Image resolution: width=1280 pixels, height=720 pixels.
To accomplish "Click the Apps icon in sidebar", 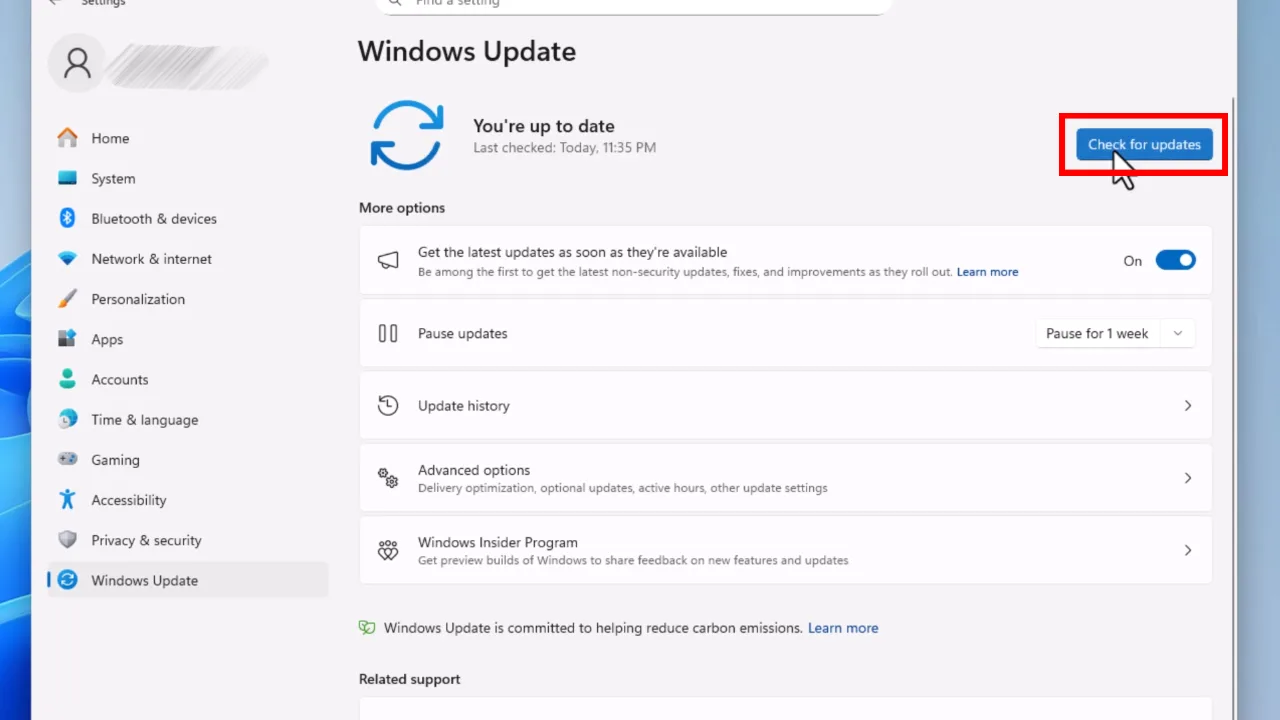I will (x=67, y=339).
